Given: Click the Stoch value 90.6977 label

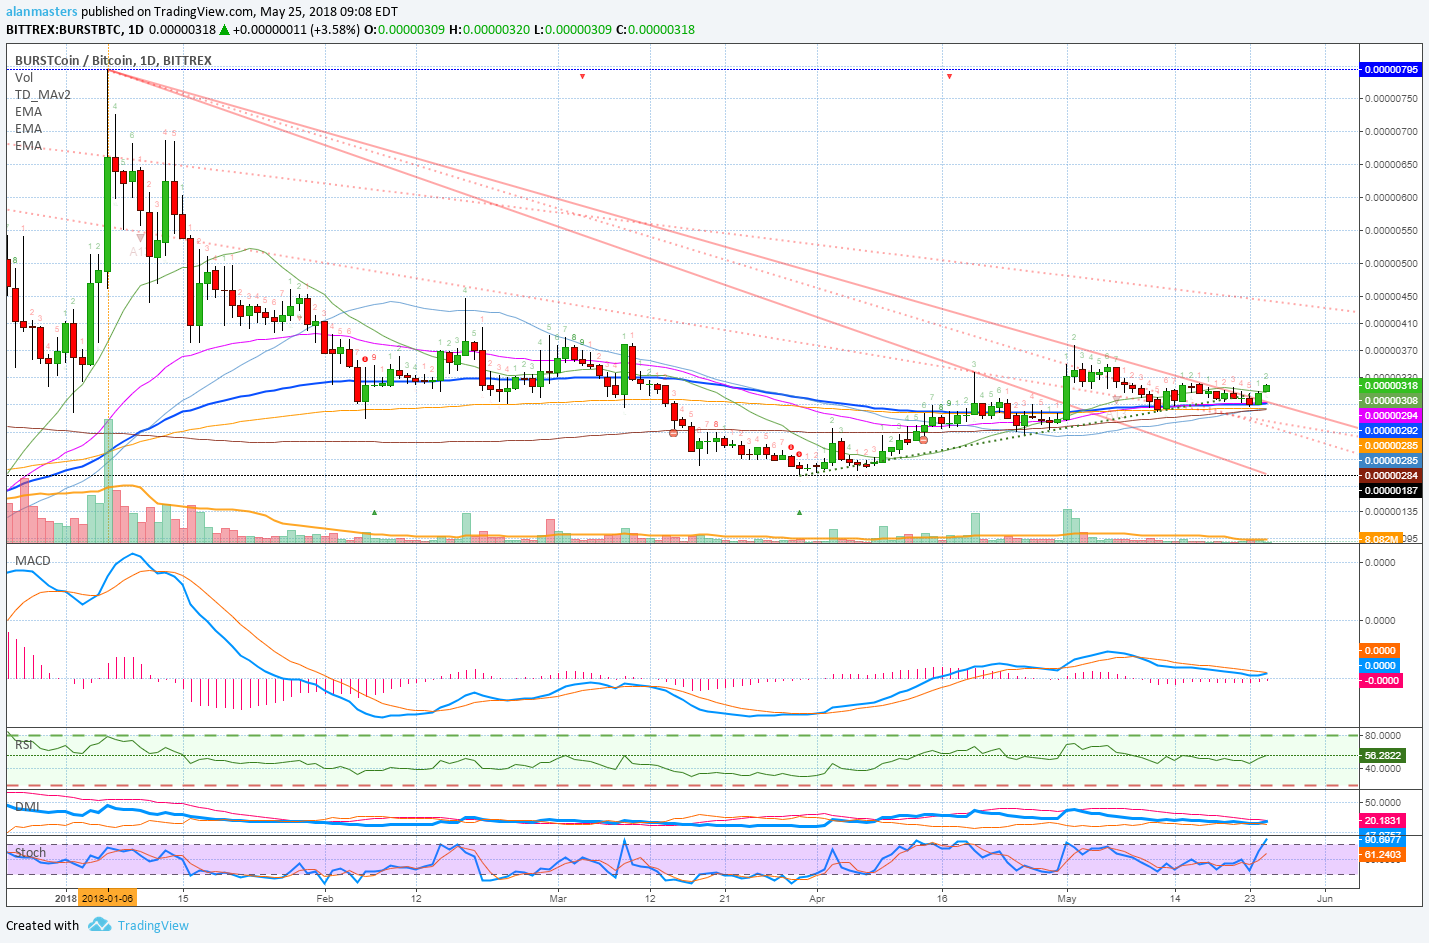Looking at the screenshot, I should click(1384, 840).
